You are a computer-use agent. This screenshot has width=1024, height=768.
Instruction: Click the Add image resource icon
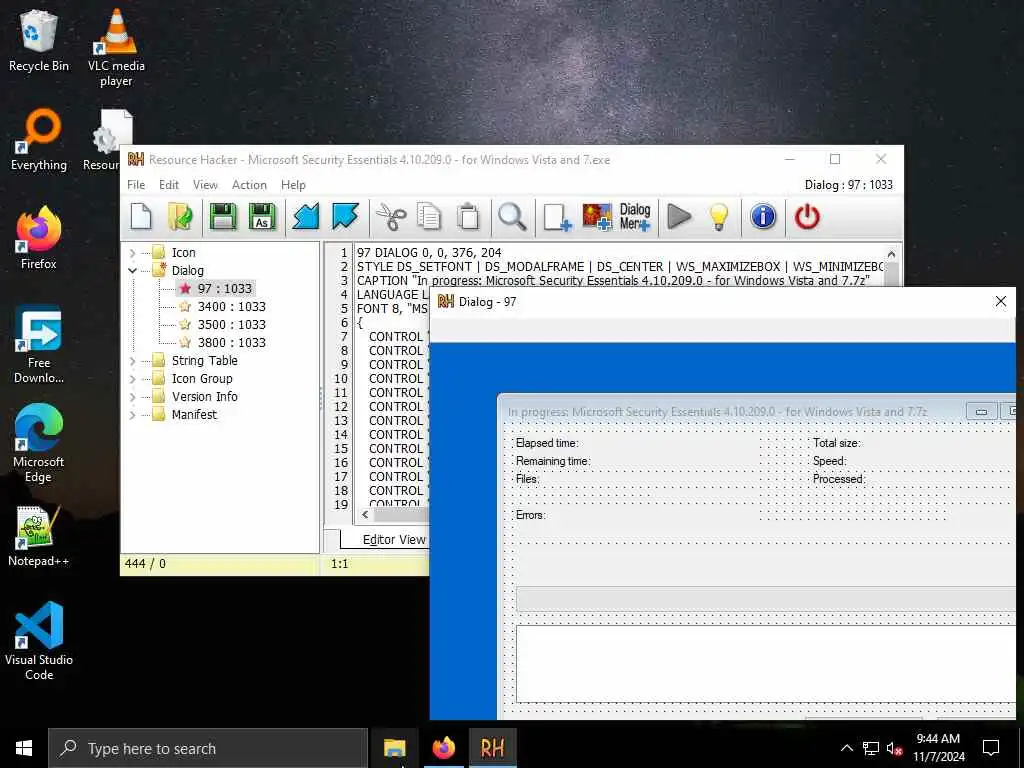(x=597, y=217)
